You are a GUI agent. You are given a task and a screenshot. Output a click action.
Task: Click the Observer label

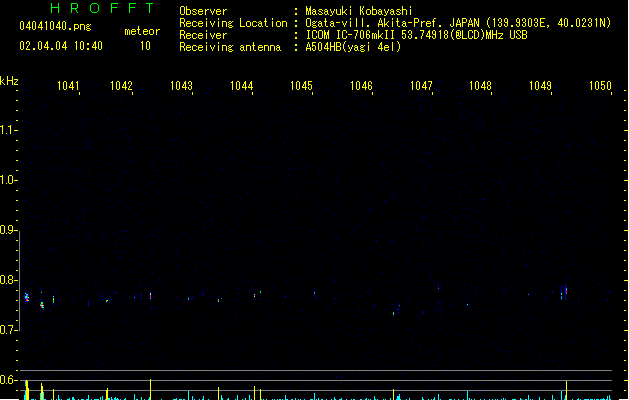pyautogui.click(x=203, y=11)
